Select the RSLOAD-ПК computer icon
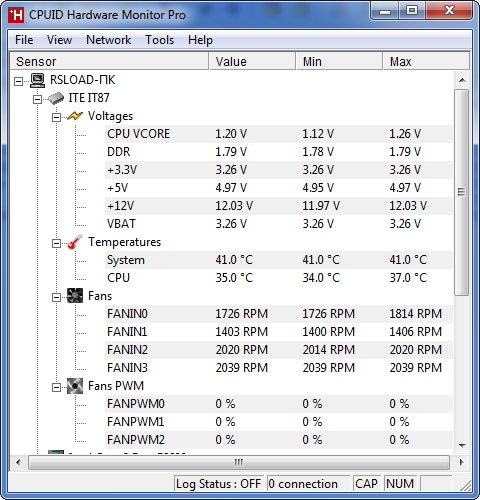Viewport: 480px width, 500px height. (37, 80)
